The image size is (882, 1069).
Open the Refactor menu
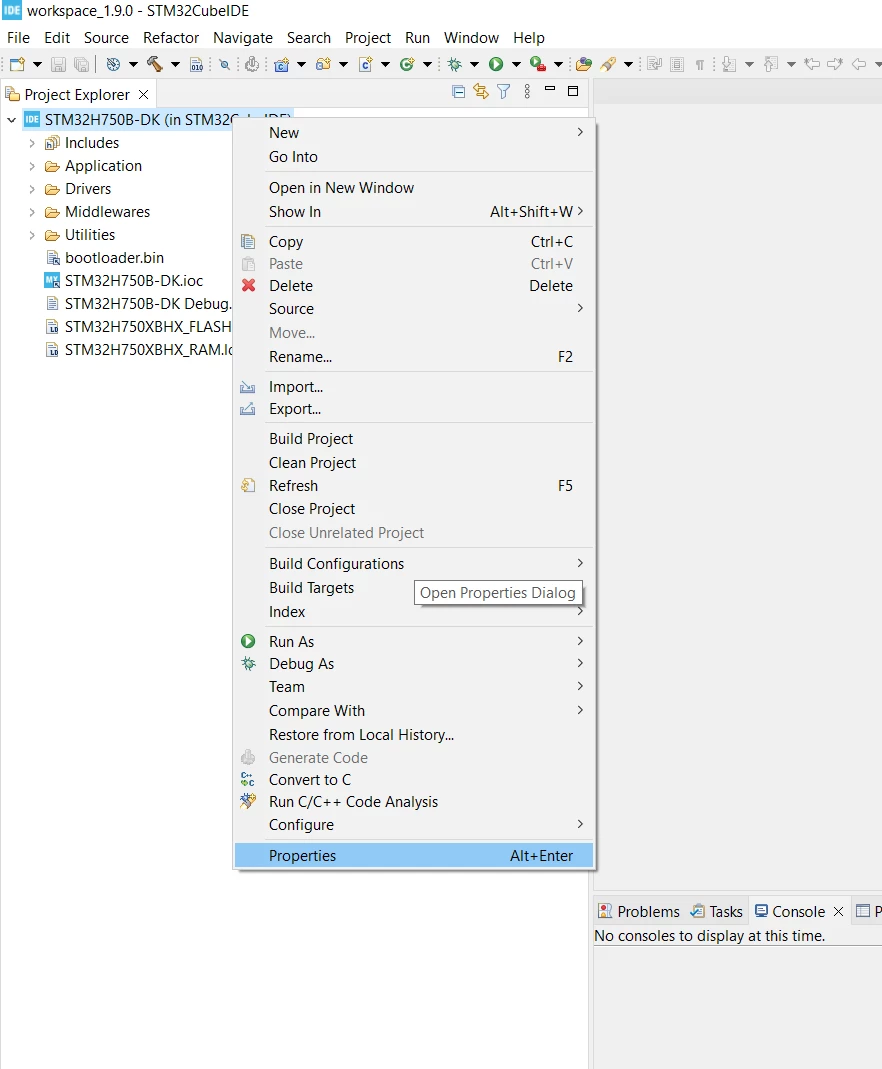pos(171,37)
